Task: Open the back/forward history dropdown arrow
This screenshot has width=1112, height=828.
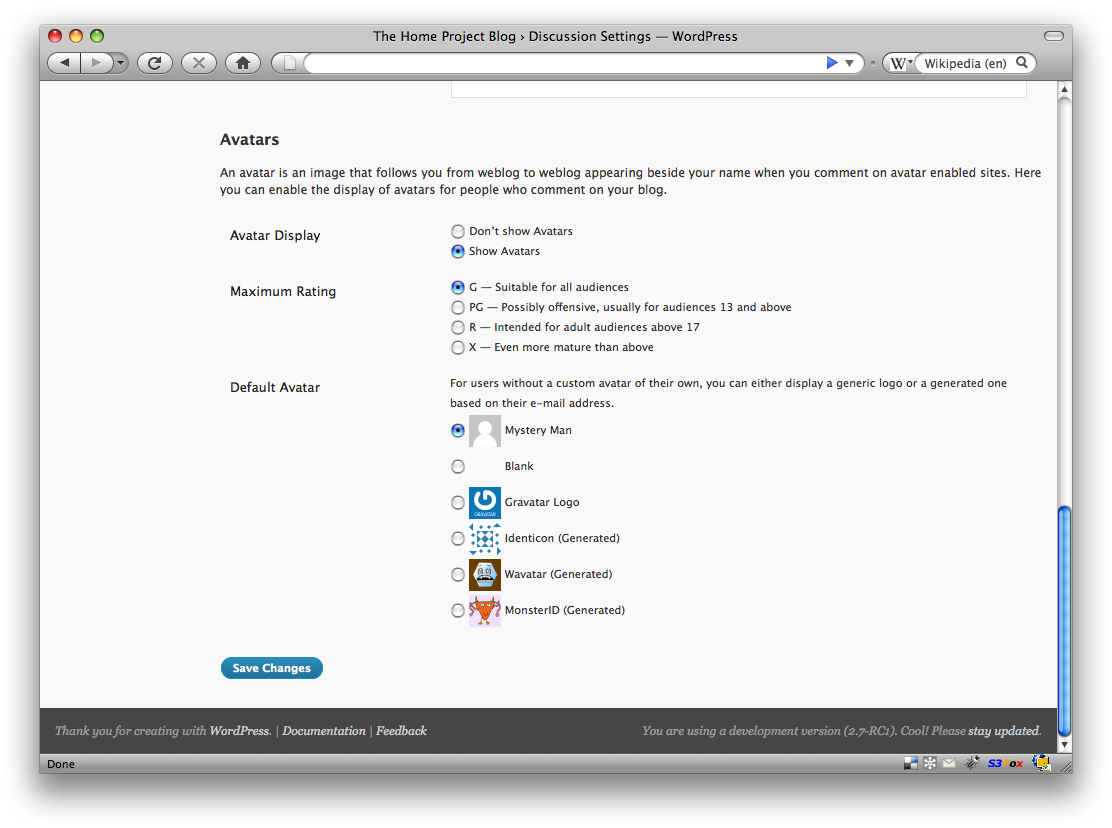Action: tap(121, 63)
